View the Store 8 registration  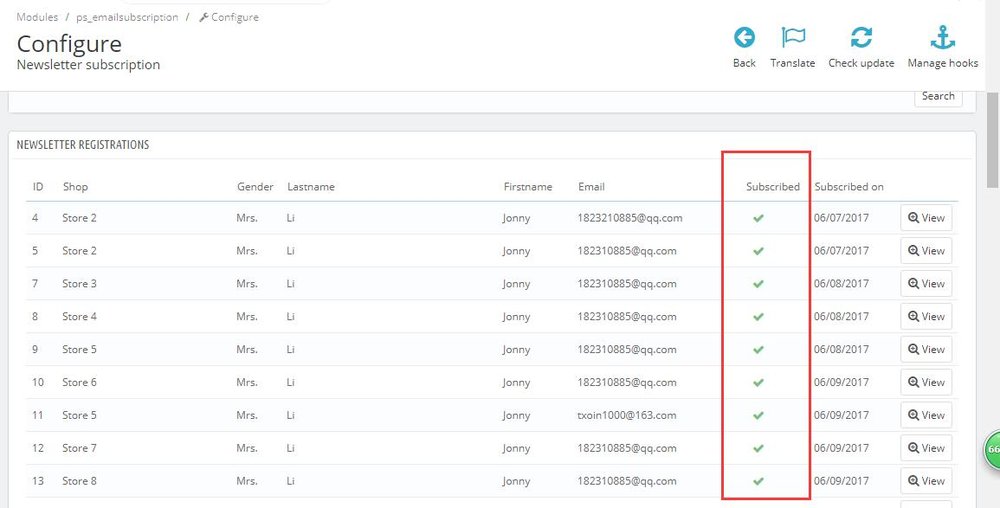click(x=926, y=481)
